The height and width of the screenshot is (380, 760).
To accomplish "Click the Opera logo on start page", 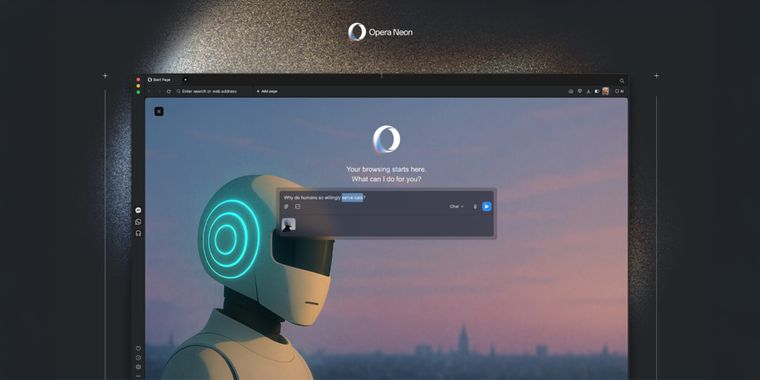I will 386,140.
